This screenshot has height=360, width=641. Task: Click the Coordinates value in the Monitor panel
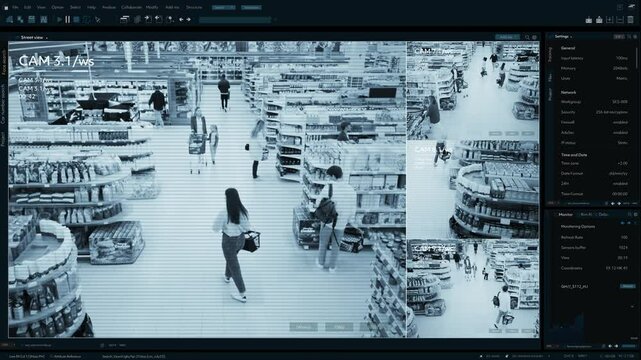pyautogui.click(x=617, y=268)
